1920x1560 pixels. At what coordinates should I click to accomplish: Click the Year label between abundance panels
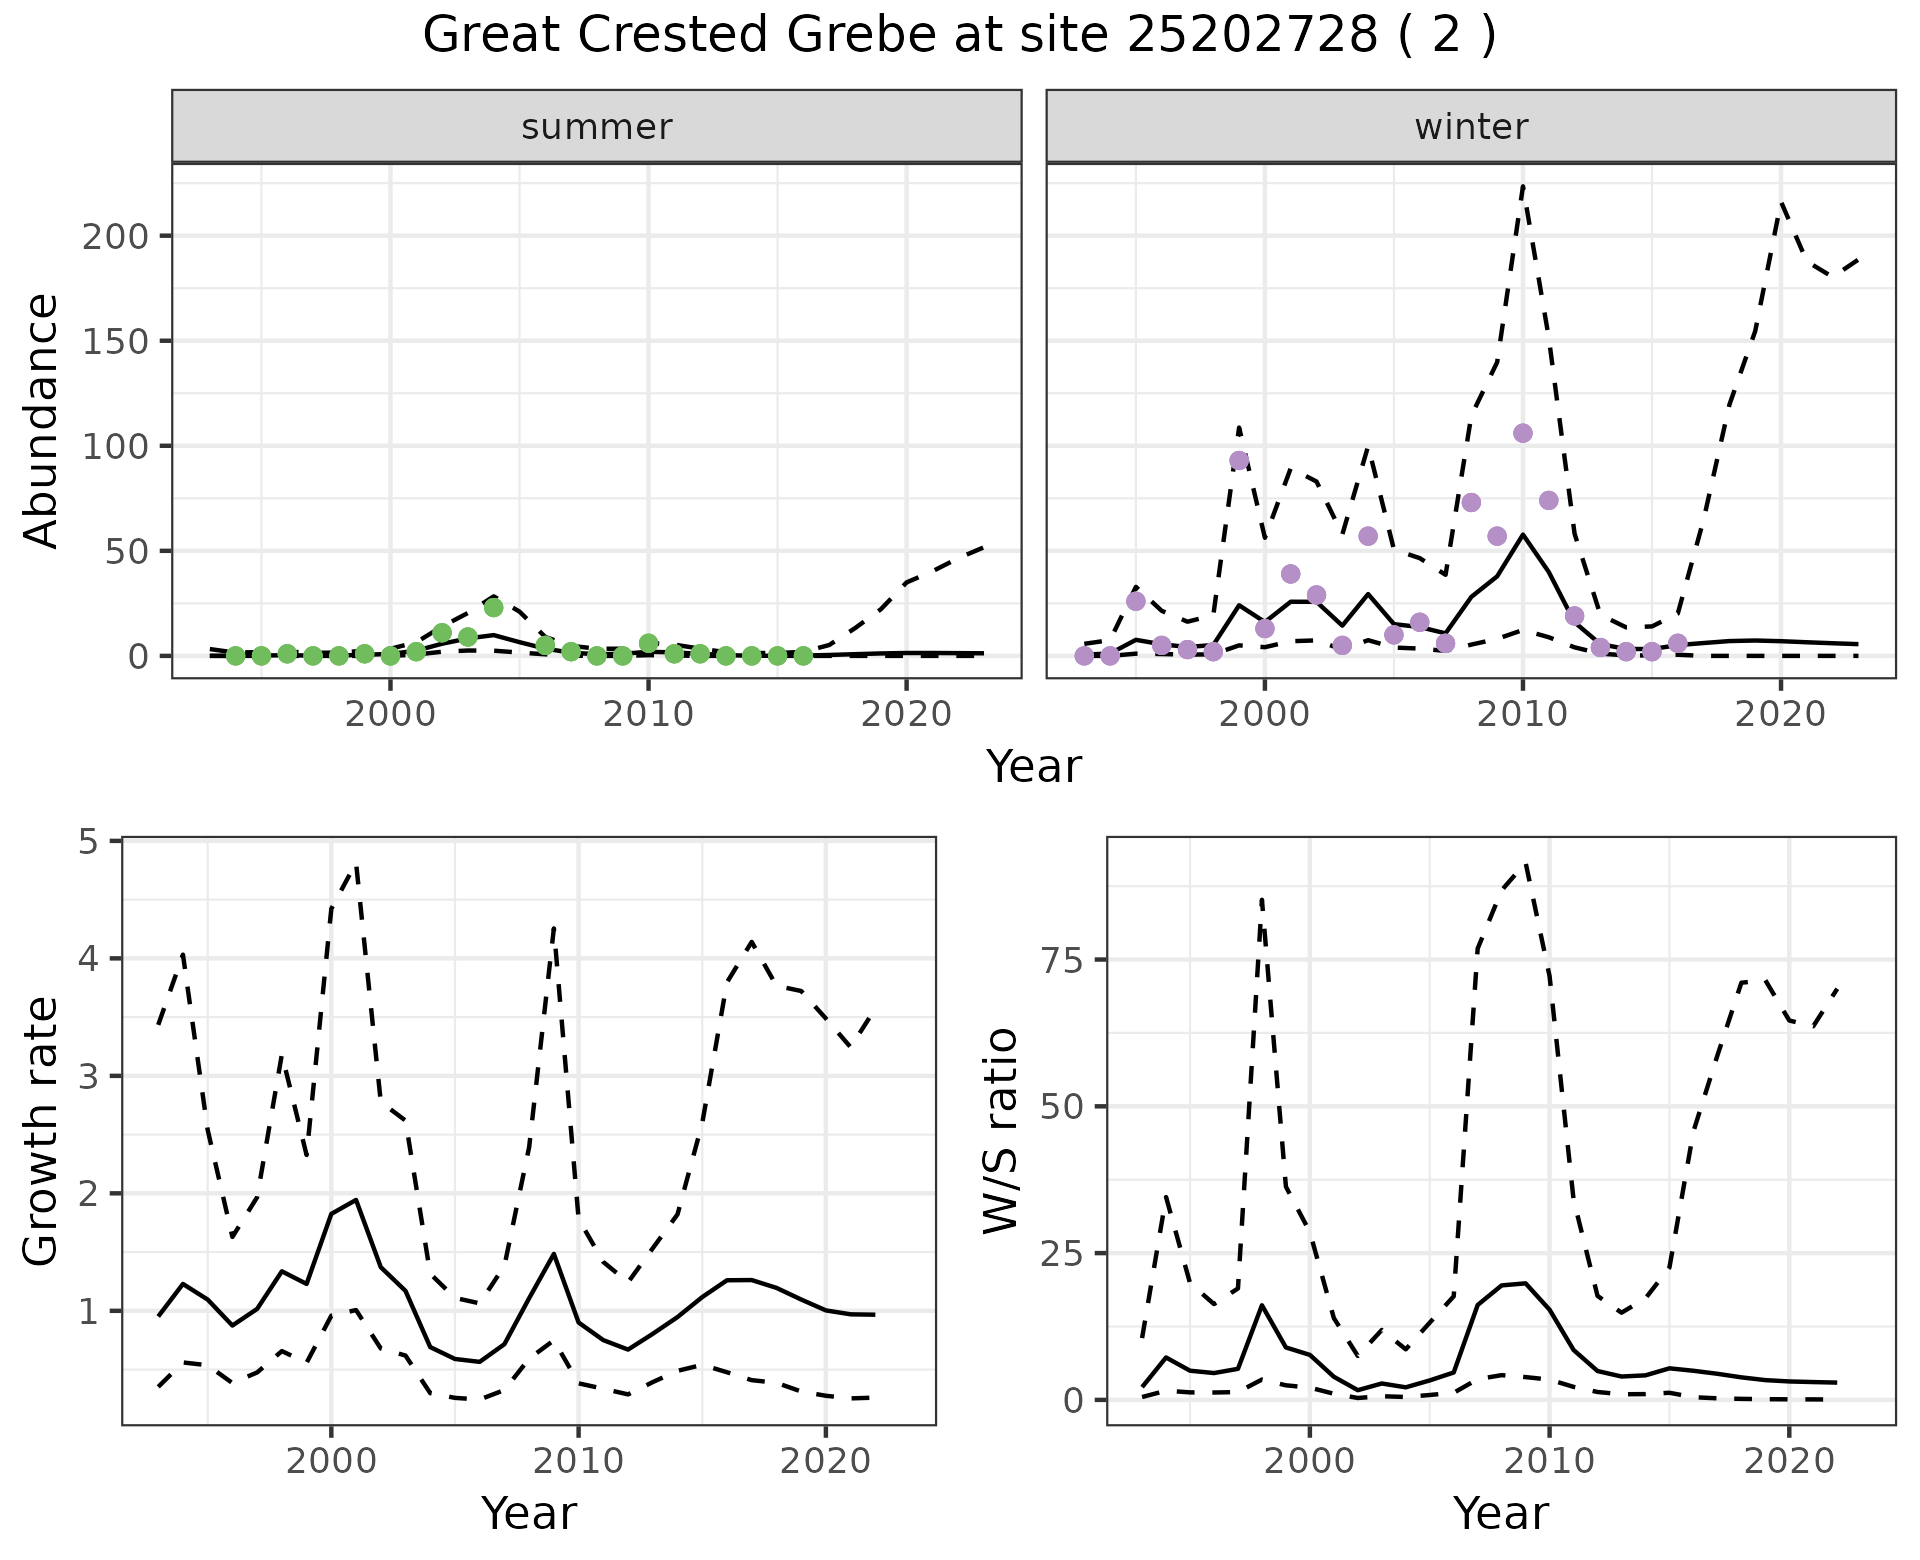tap(1034, 767)
